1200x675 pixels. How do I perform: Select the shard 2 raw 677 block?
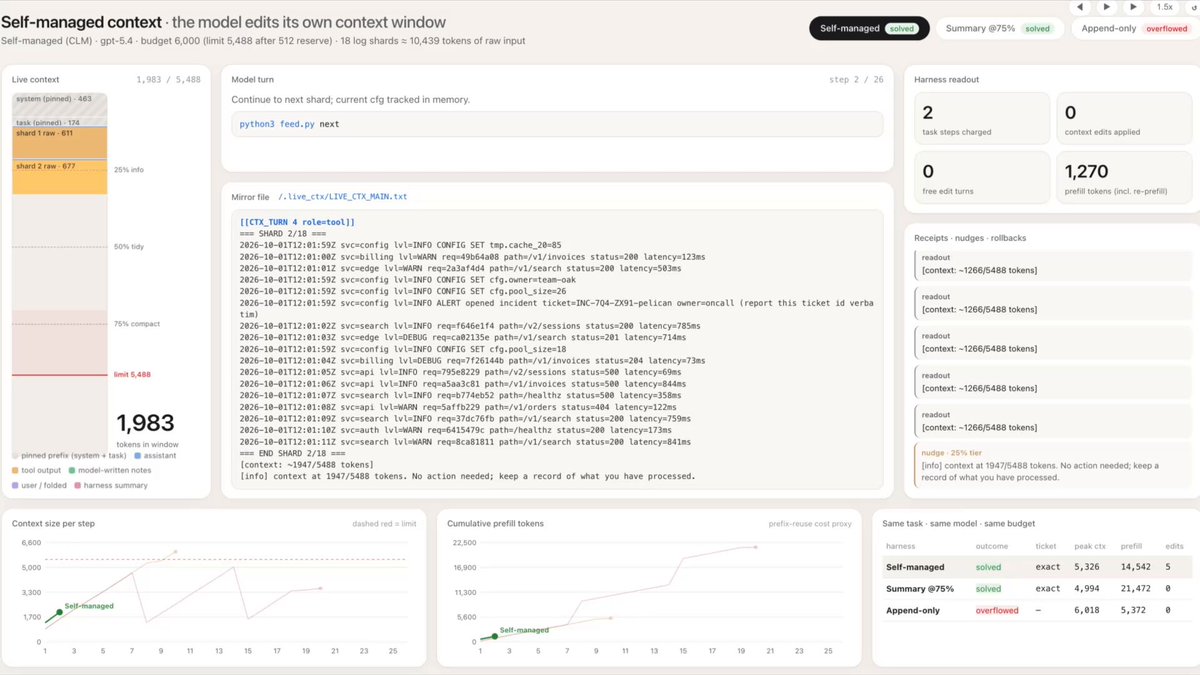[60, 177]
